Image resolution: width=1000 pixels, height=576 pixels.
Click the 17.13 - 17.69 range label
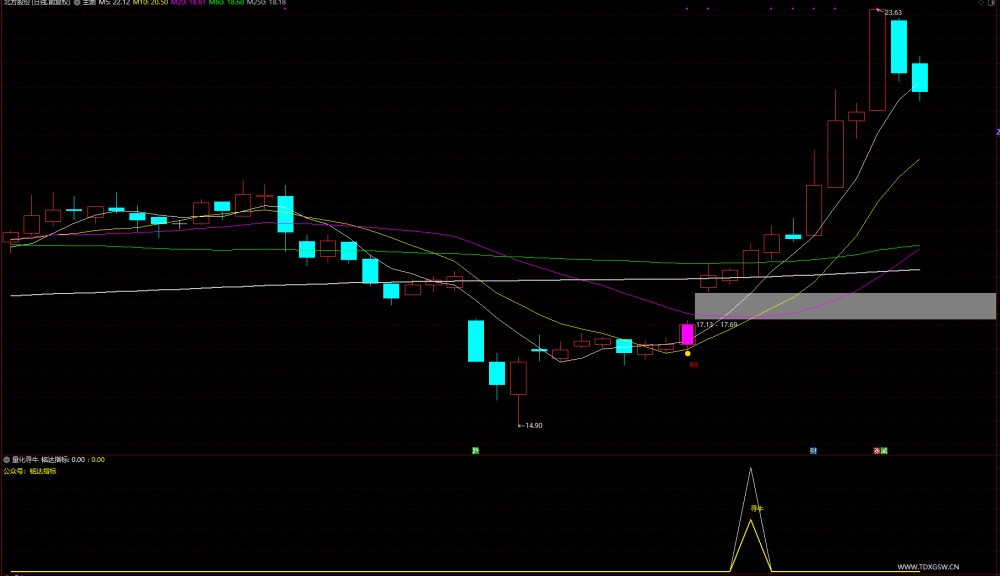pyautogui.click(x=717, y=325)
